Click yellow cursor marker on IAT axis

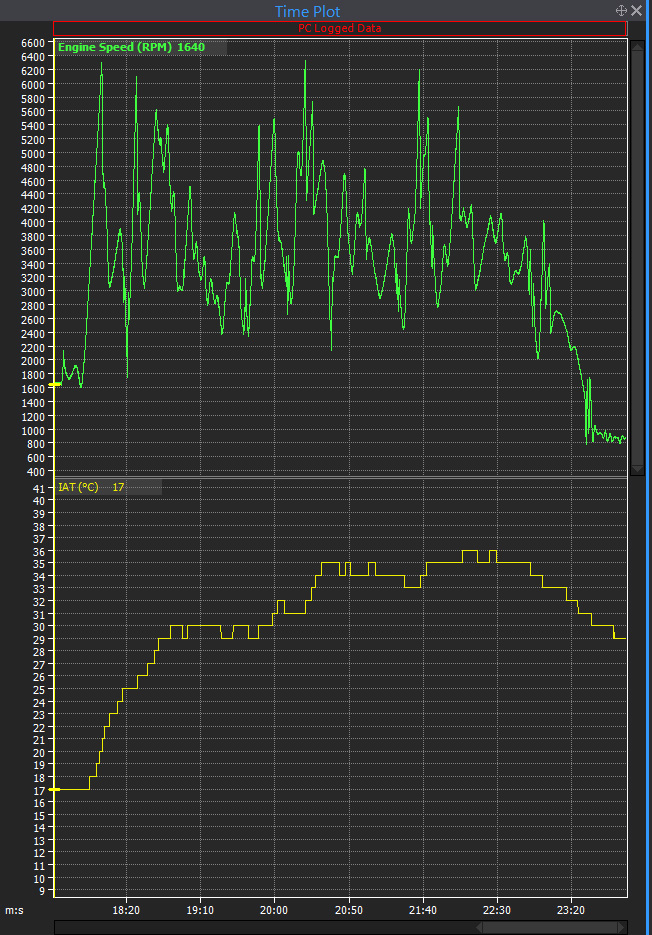[x=55, y=789]
